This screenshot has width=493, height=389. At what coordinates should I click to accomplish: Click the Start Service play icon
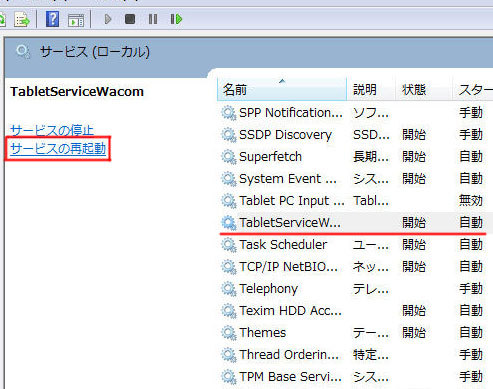(x=108, y=19)
